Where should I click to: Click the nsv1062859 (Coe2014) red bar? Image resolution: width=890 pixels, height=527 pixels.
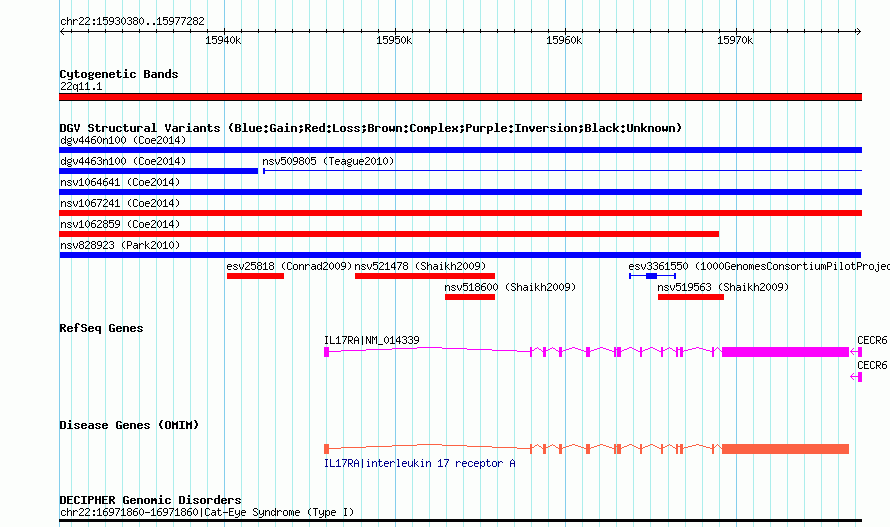pos(389,234)
